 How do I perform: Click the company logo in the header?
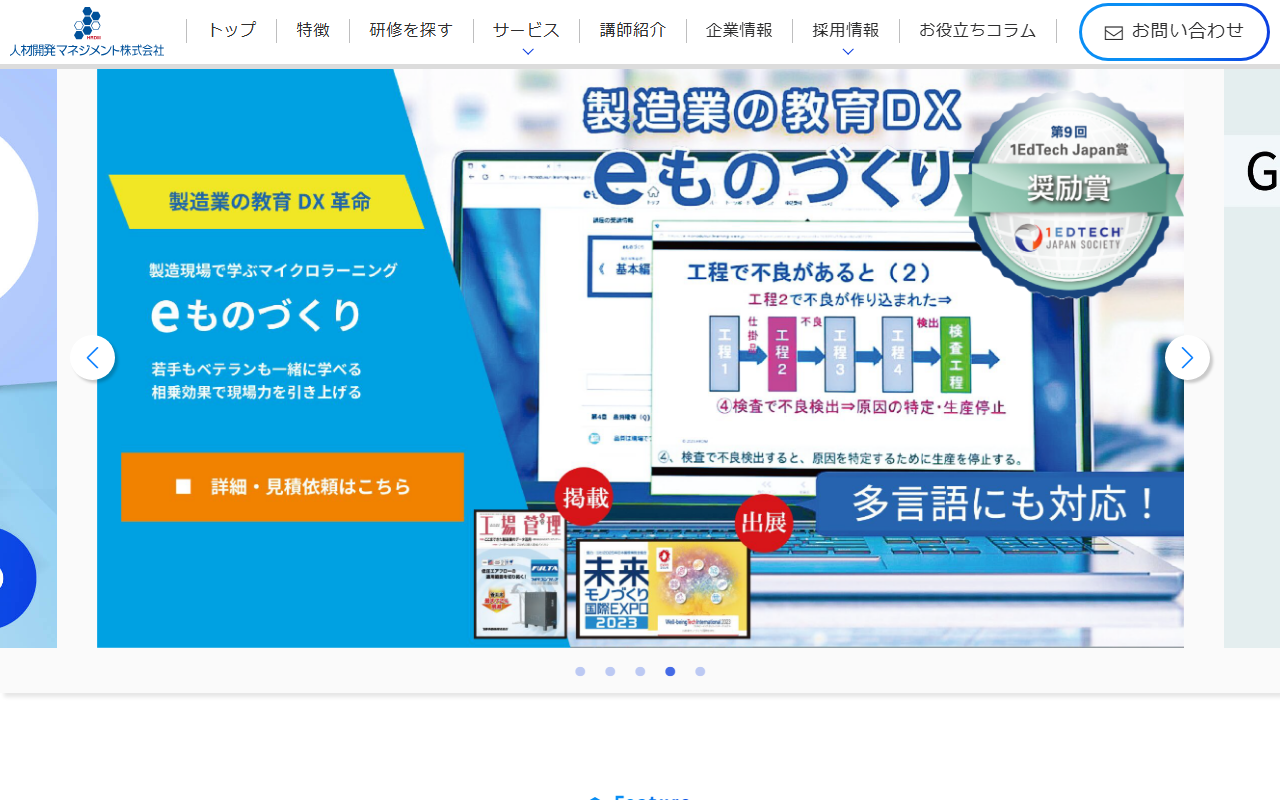coord(87,31)
